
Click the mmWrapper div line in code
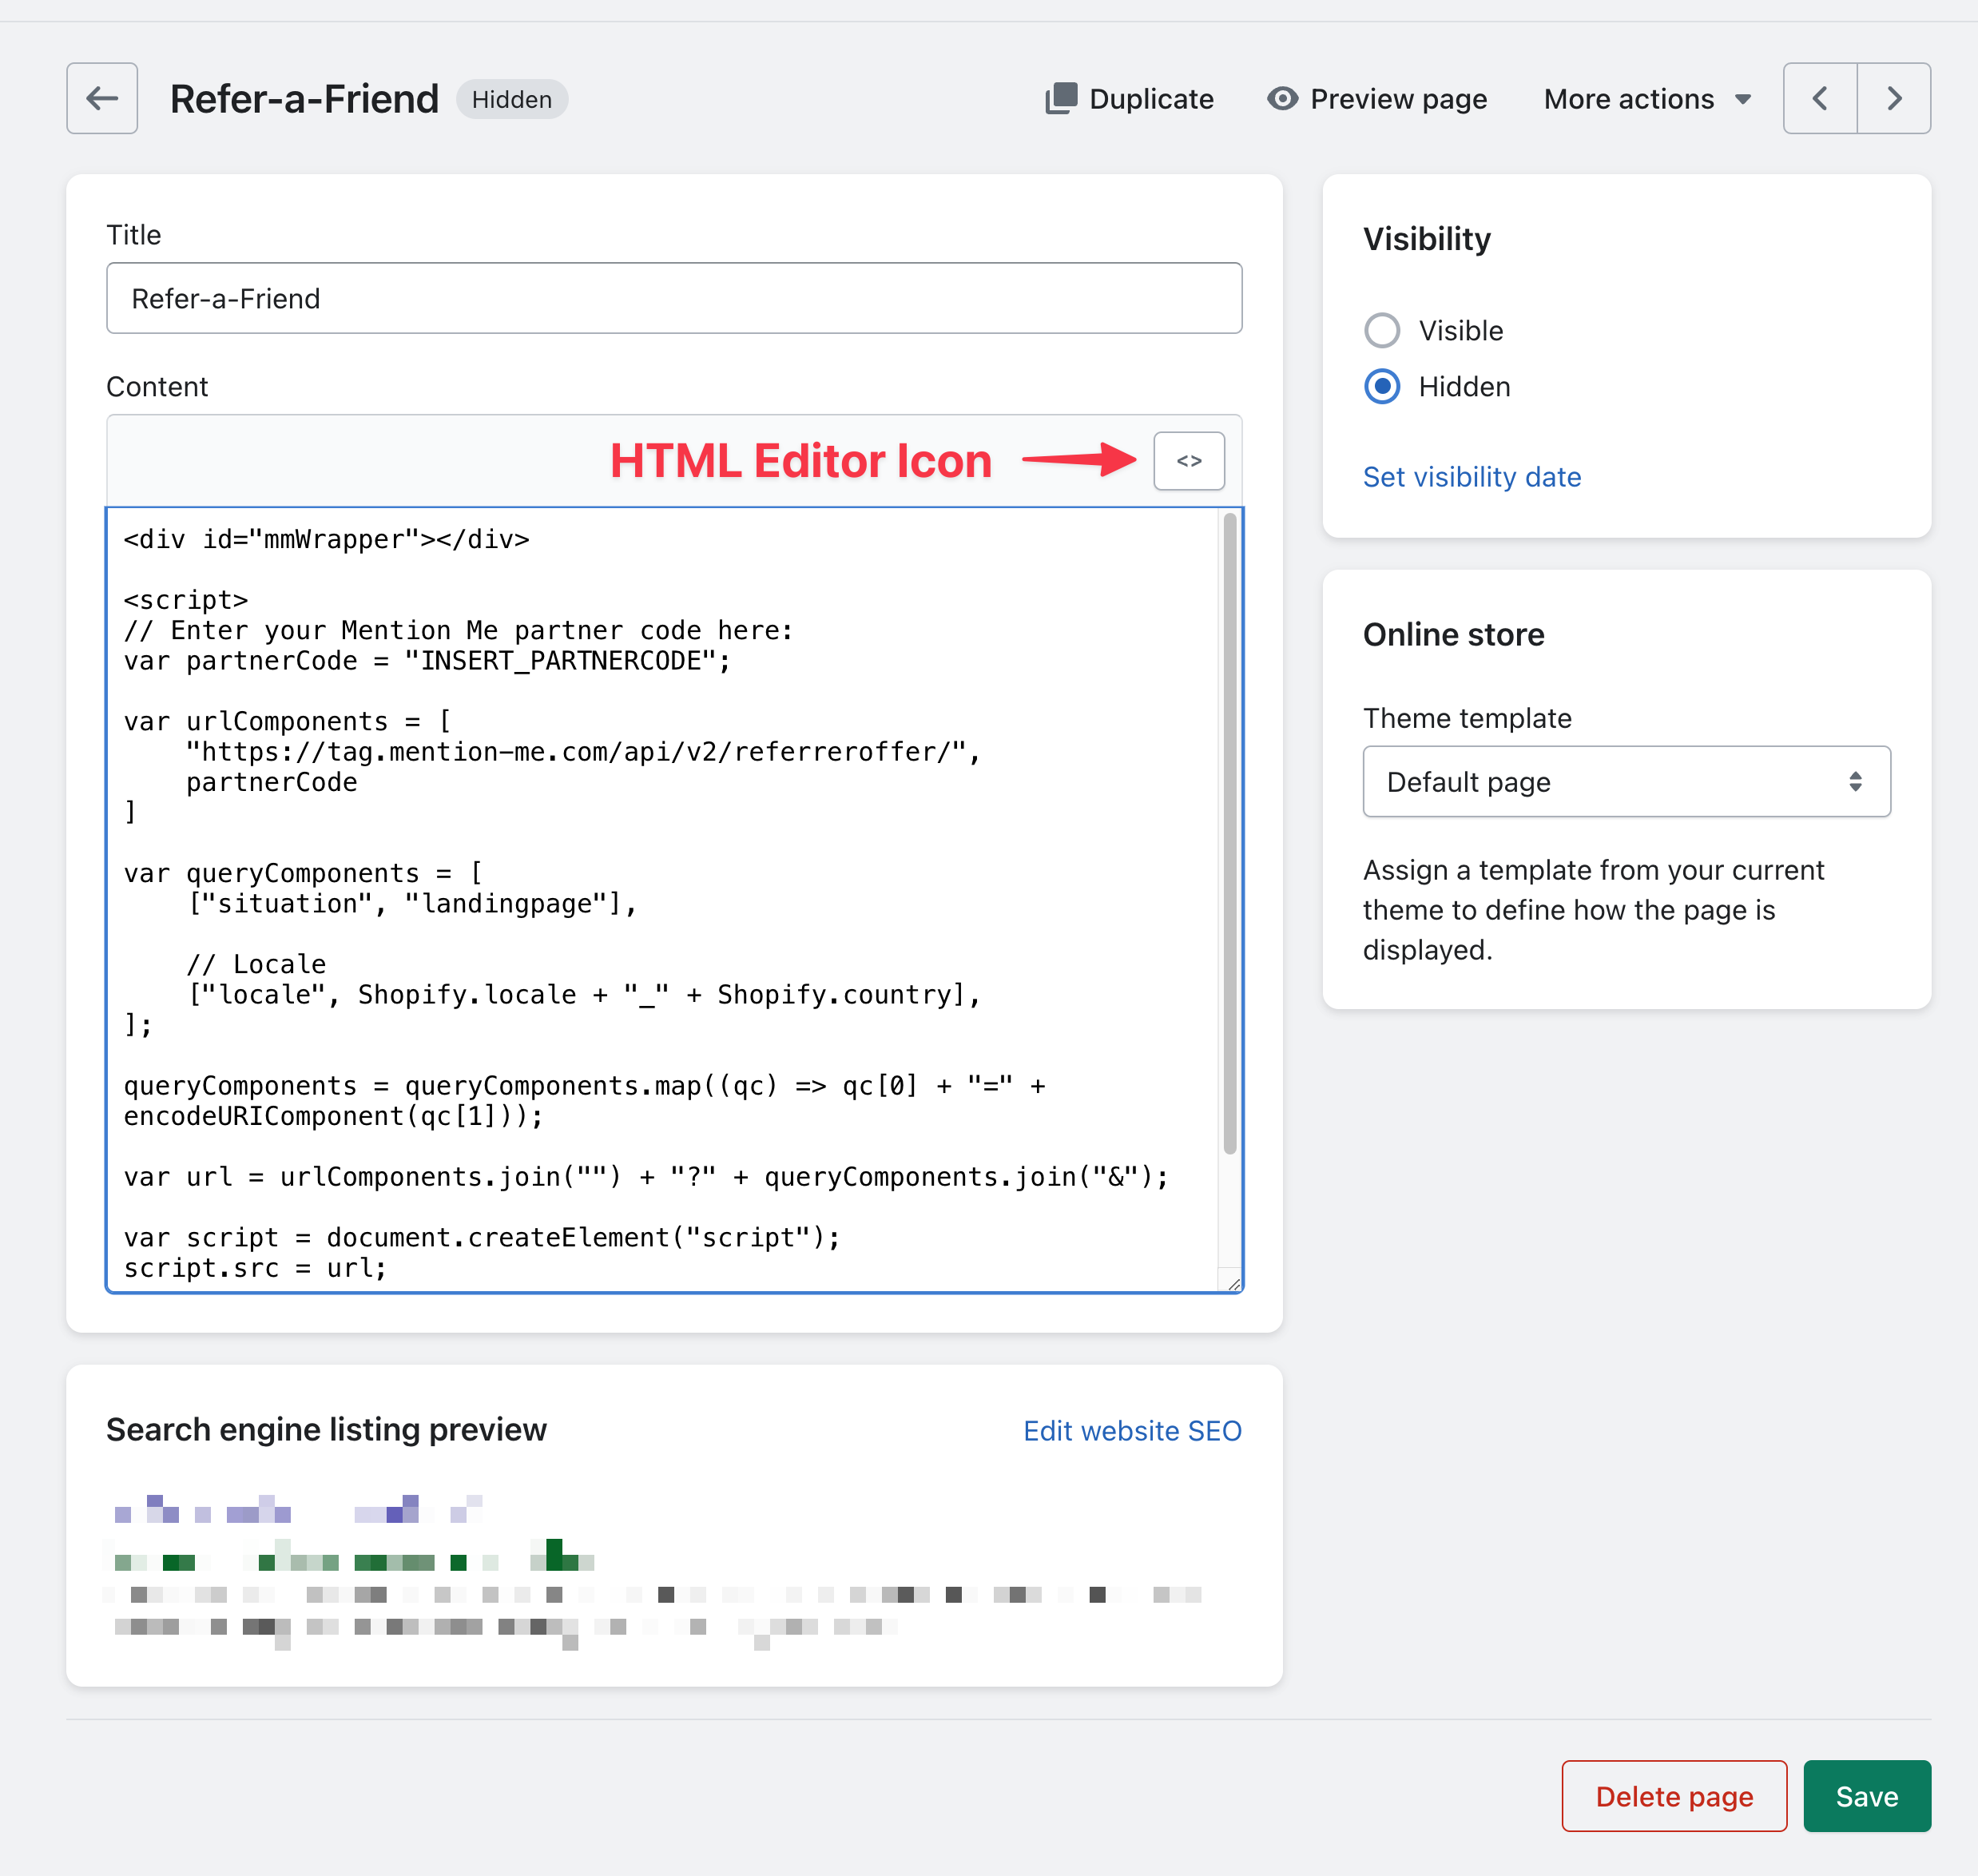tap(326, 539)
